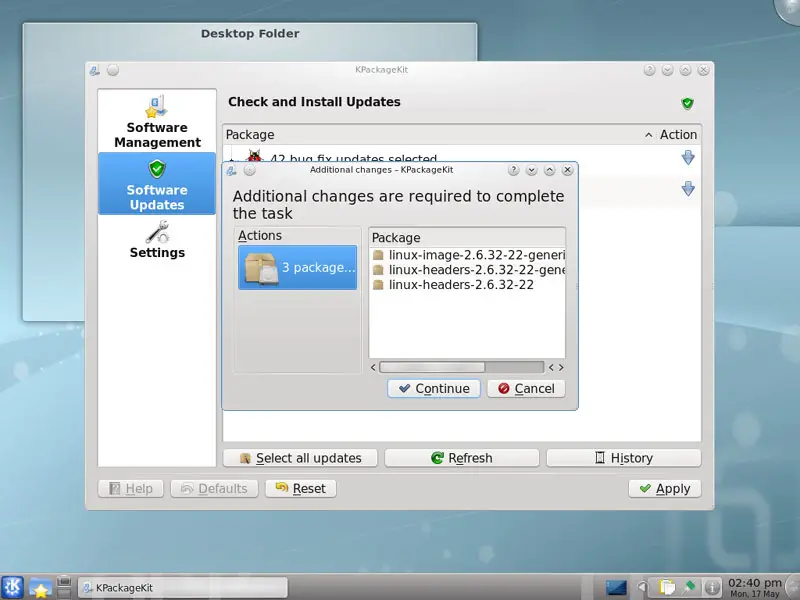Click the Additional changes dialog's window menu icon
Screen dimensions: 800x600
(231, 170)
